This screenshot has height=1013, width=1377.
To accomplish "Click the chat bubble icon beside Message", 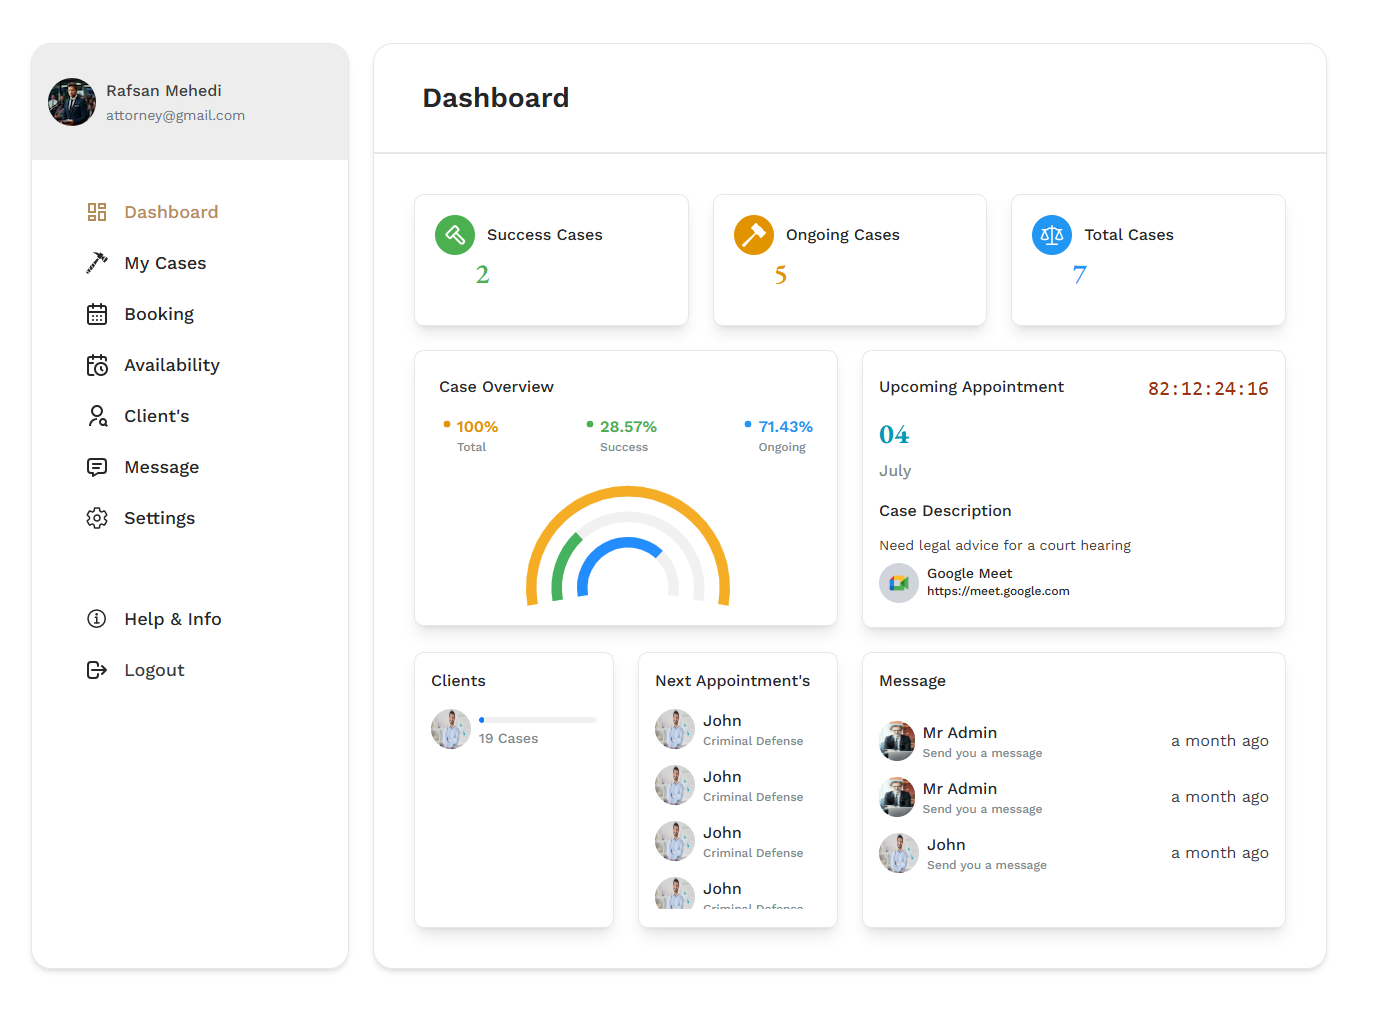I will coord(97,467).
